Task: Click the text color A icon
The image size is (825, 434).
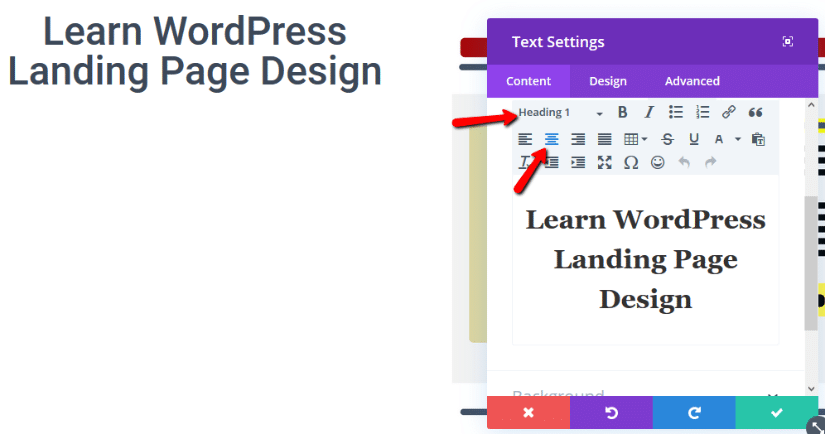Action: pyautogui.click(x=719, y=139)
